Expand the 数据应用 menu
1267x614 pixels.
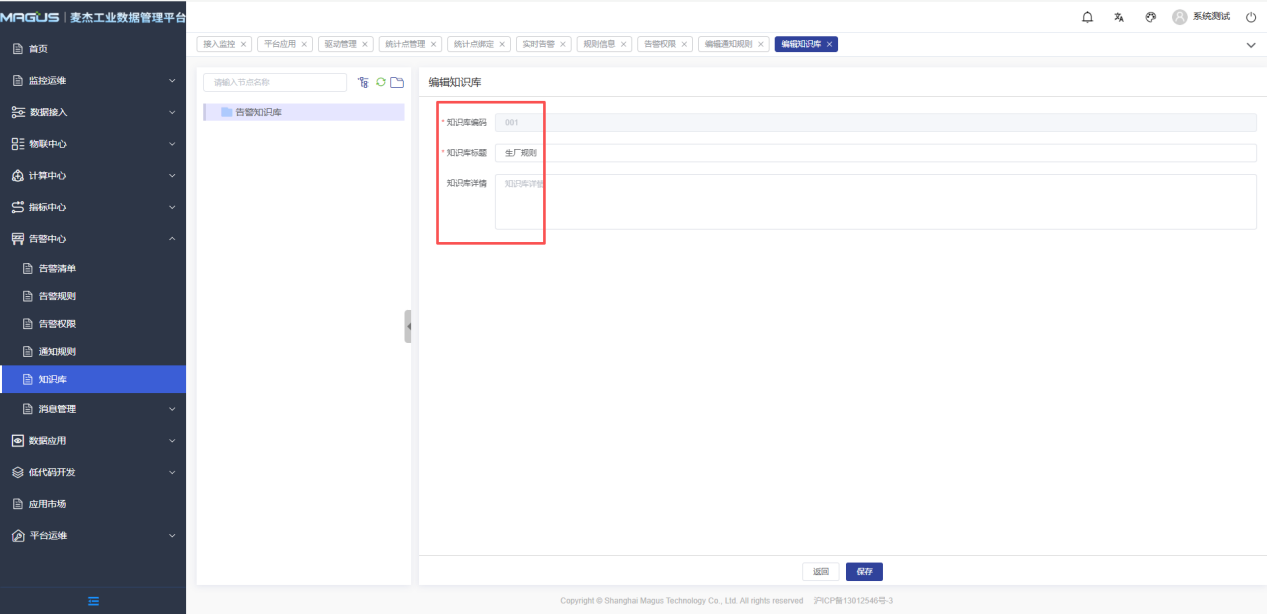[93, 440]
